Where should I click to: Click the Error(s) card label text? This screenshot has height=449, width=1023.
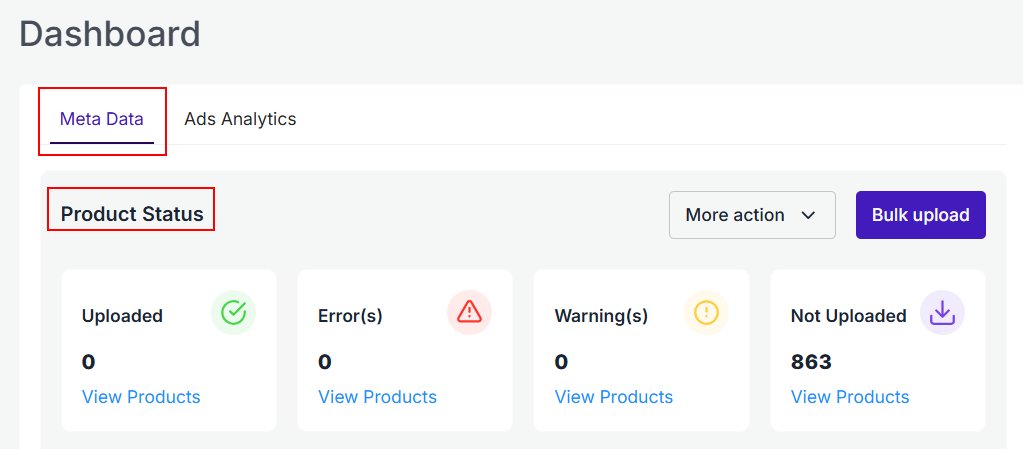[x=350, y=316]
